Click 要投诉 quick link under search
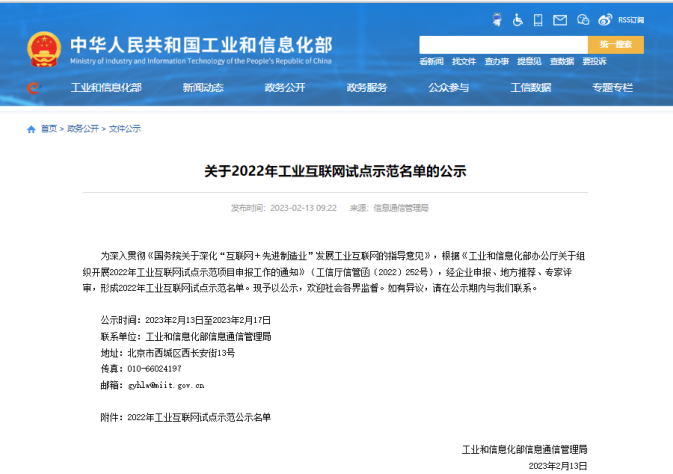The image size is (673, 474). (594, 62)
